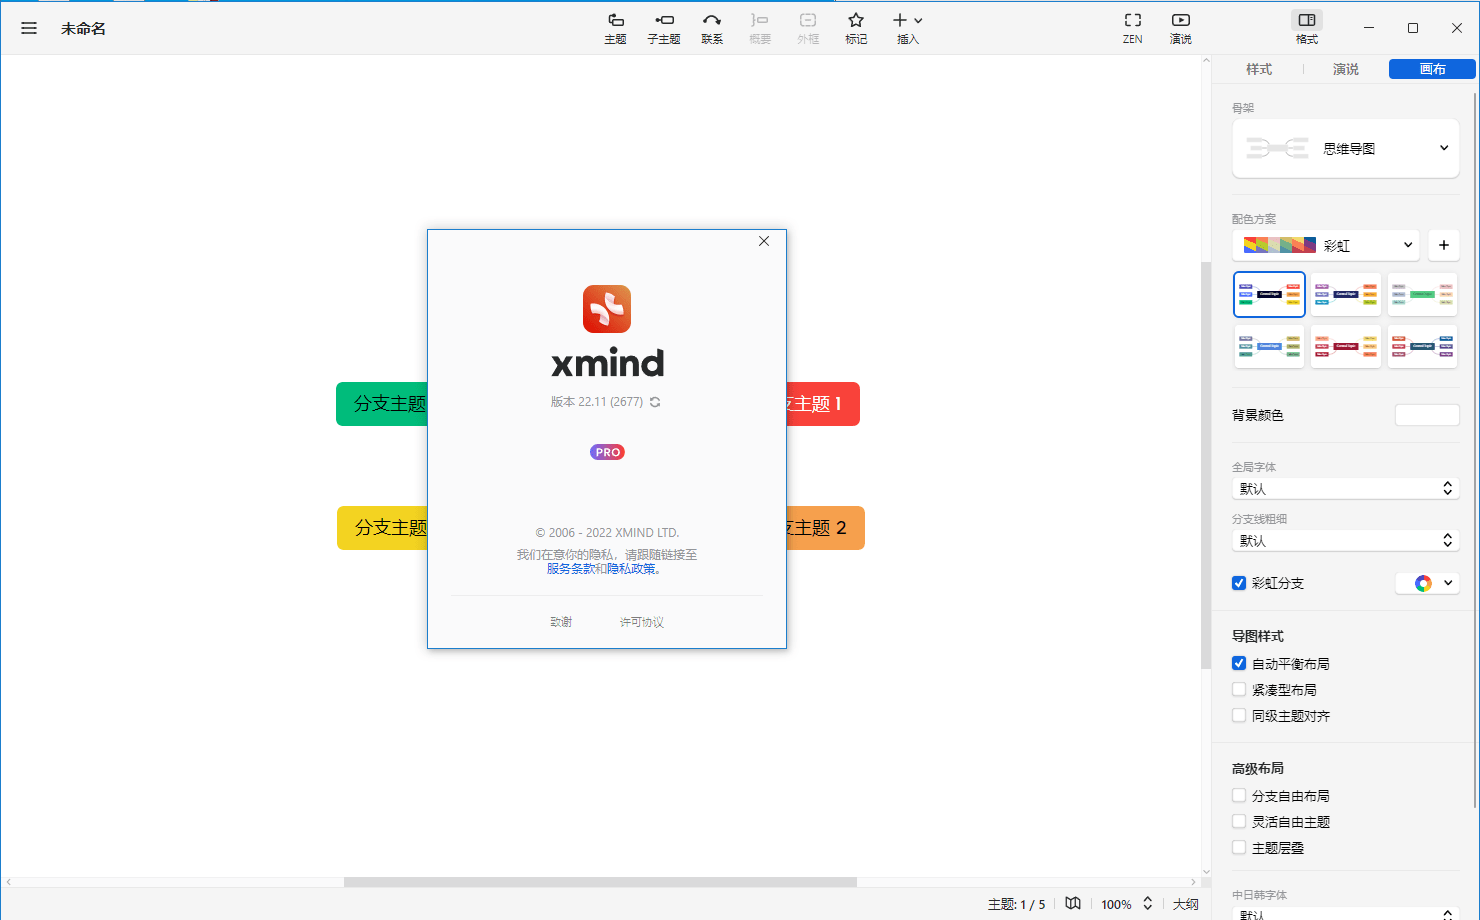Uncheck the 彩虹分支 rainbow branches option
The width and height of the screenshot is (1480, 920).
click(1238, 582)
